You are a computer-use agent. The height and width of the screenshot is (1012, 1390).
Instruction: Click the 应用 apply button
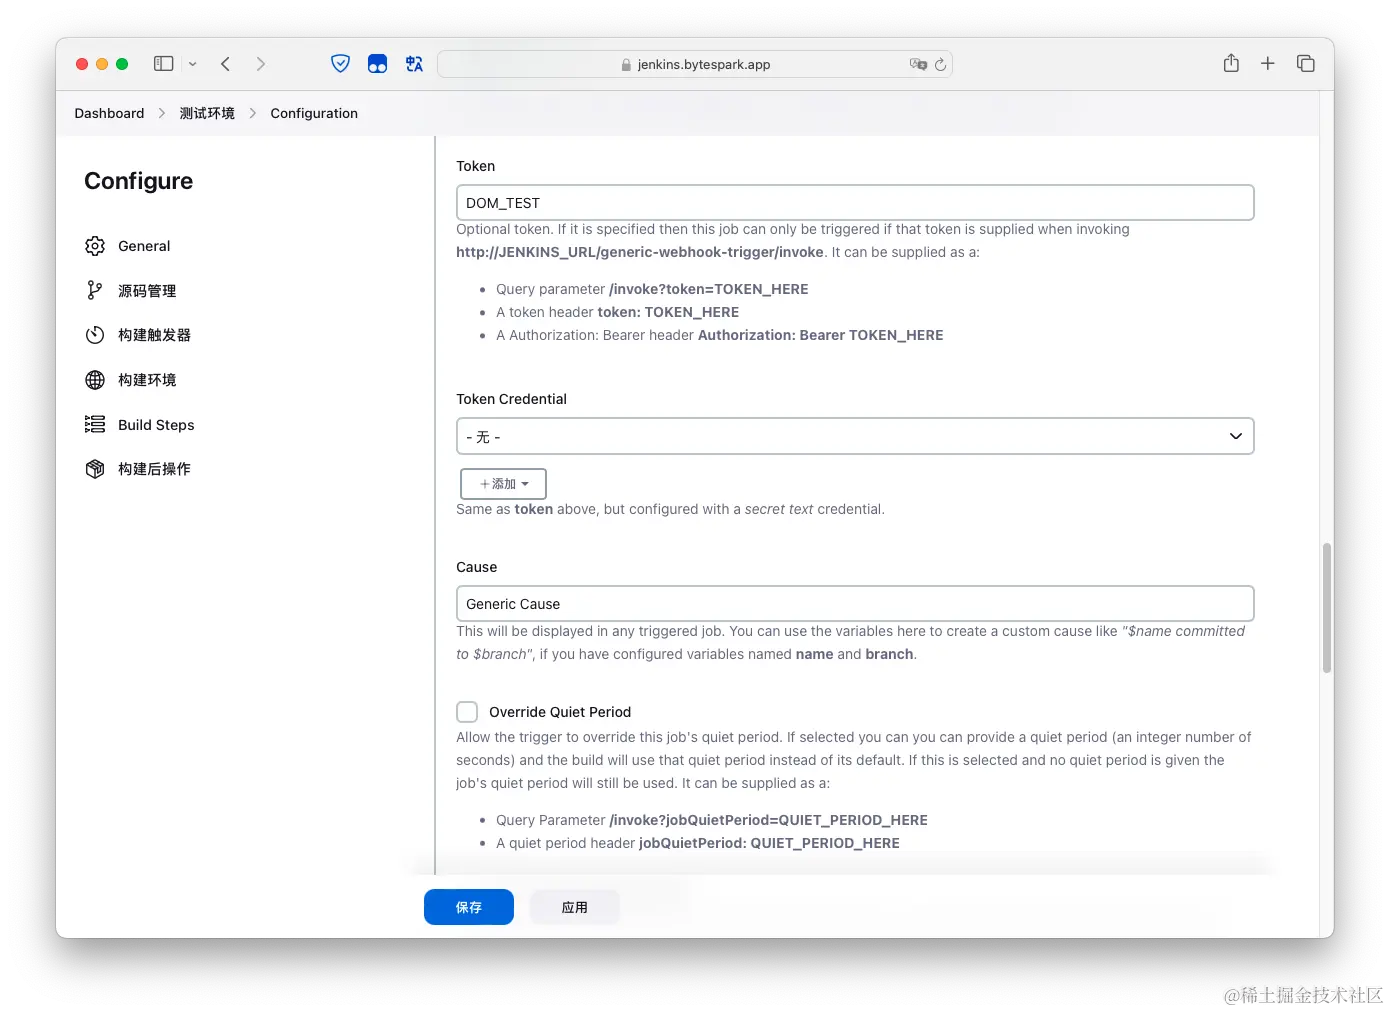(x=574, y=907)
